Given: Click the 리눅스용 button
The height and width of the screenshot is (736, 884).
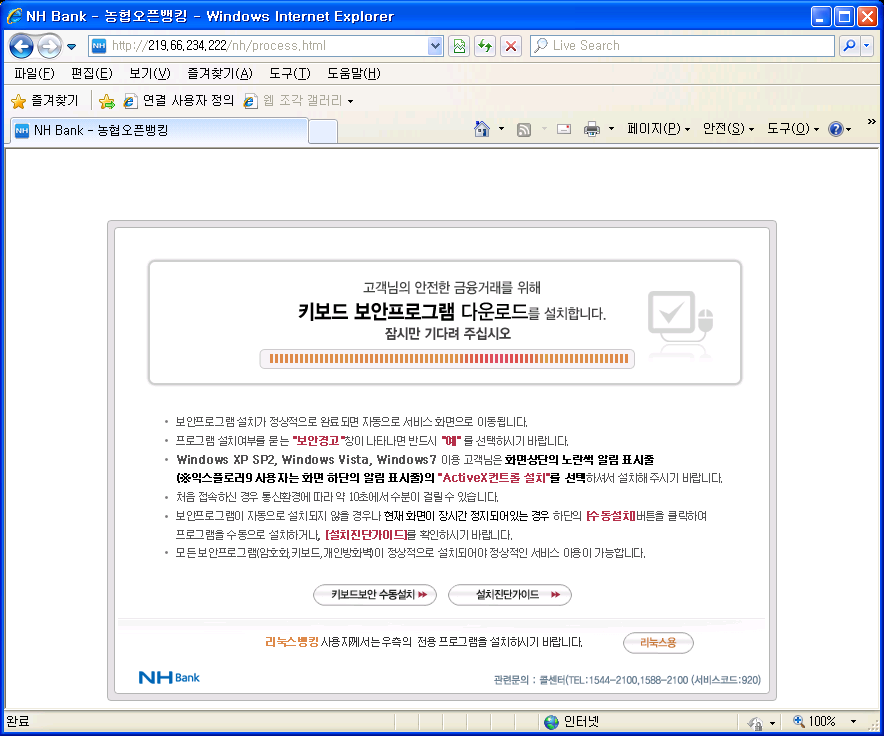Looking at the screenshot, I should tap(658, 642).
